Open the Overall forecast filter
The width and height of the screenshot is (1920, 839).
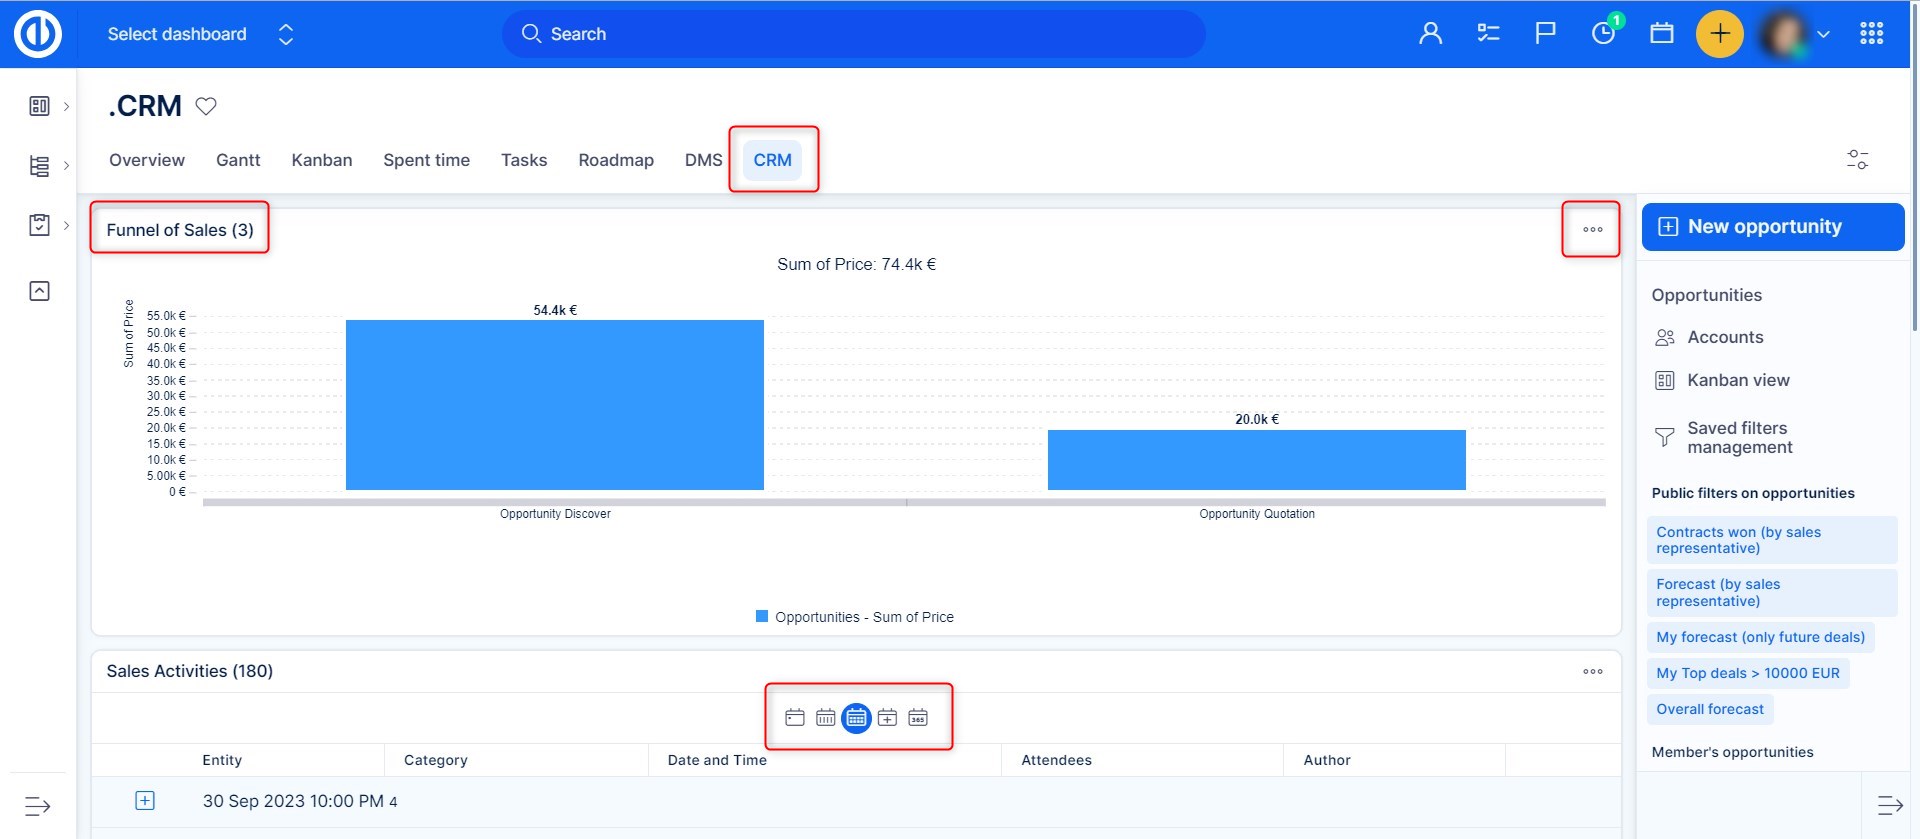click(x=1709, y=709)
